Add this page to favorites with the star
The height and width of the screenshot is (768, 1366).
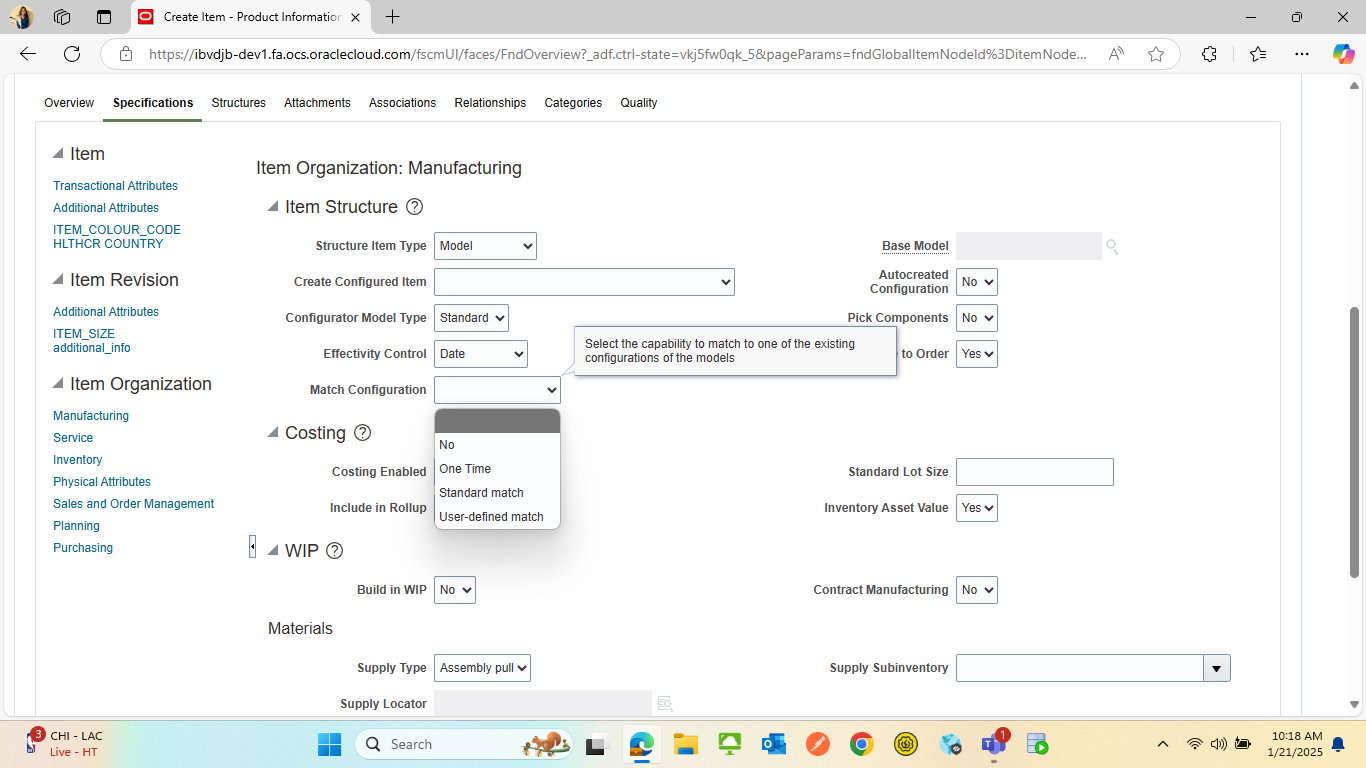1155,54
